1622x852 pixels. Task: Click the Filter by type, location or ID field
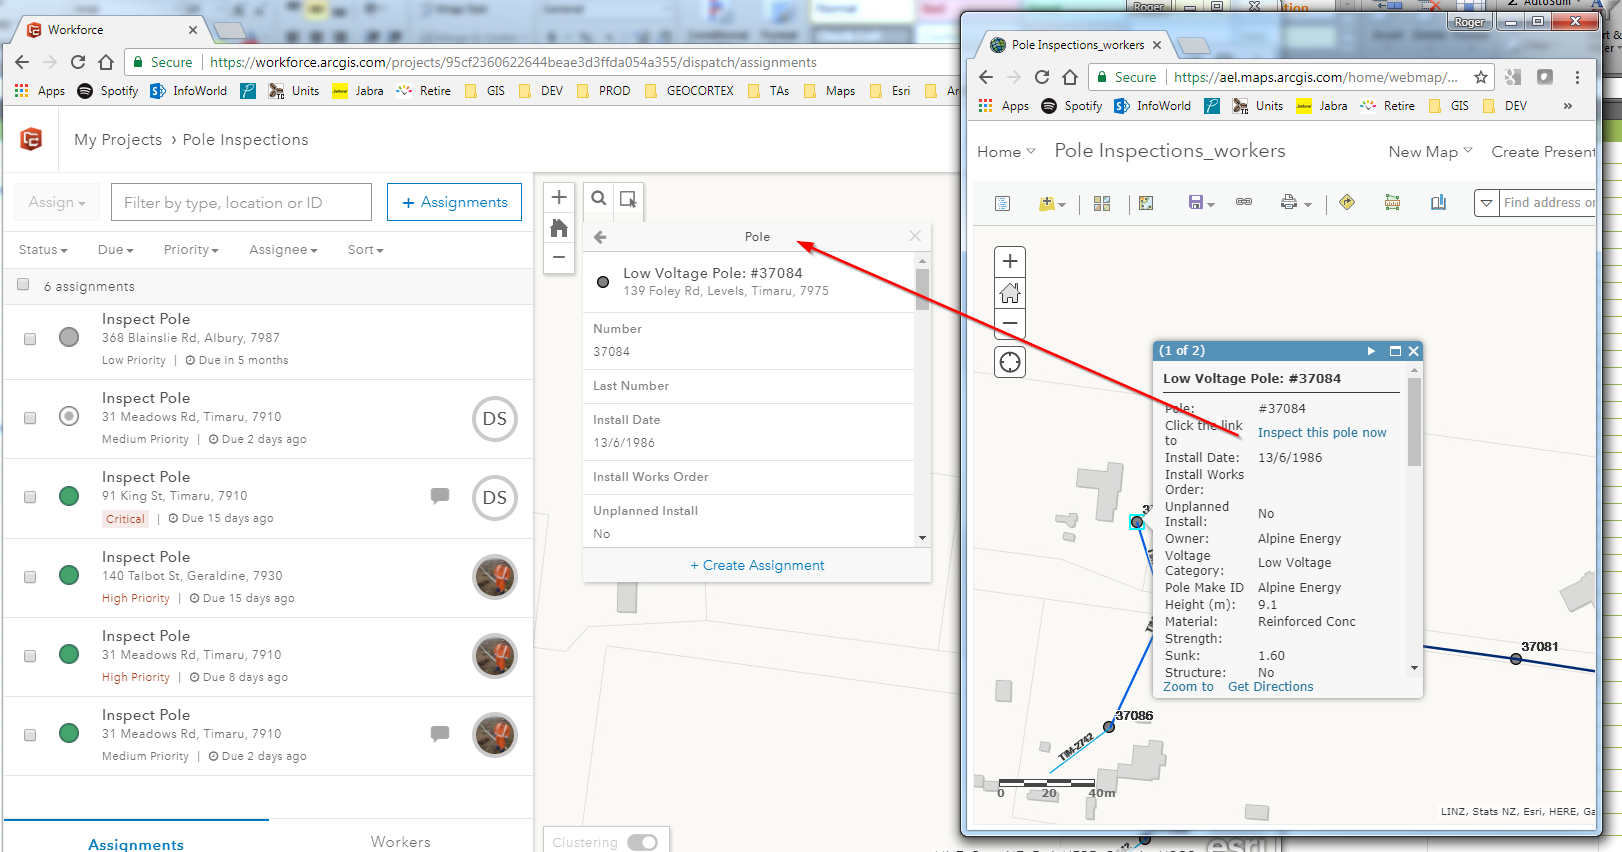click(241, 202)
